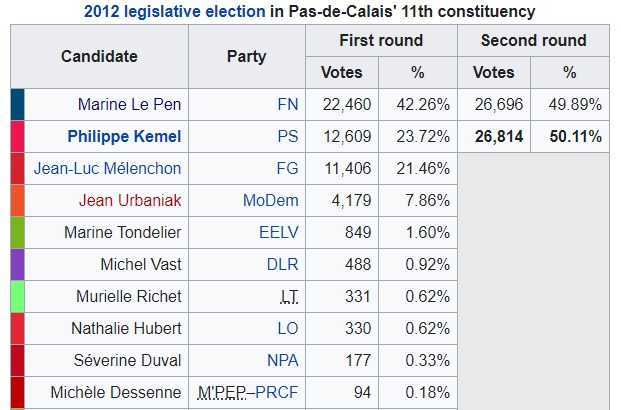
Task: Click the PS party link
Action: (288, 136)
